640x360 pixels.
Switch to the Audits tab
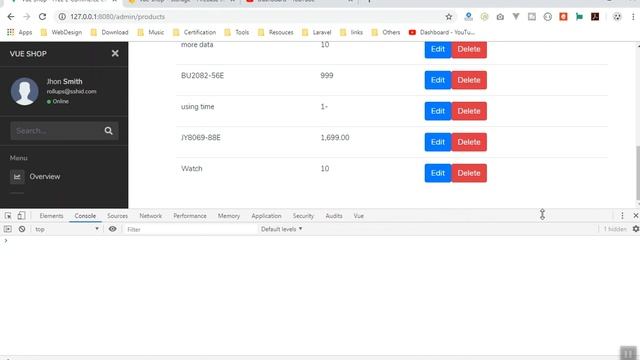click(x=334, y=216)
